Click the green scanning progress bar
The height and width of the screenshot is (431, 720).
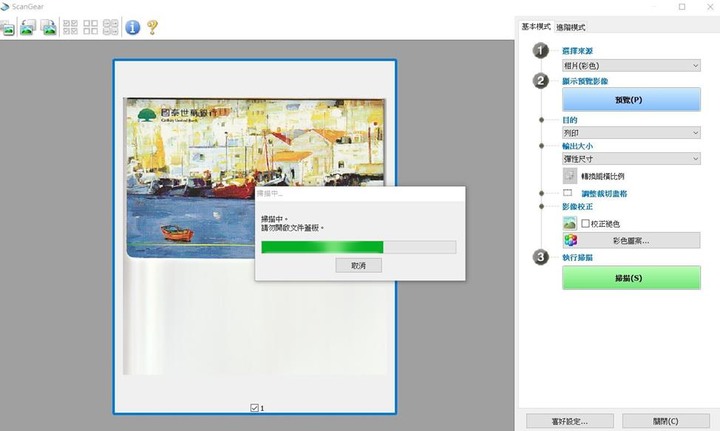click(x=359, y=247)
